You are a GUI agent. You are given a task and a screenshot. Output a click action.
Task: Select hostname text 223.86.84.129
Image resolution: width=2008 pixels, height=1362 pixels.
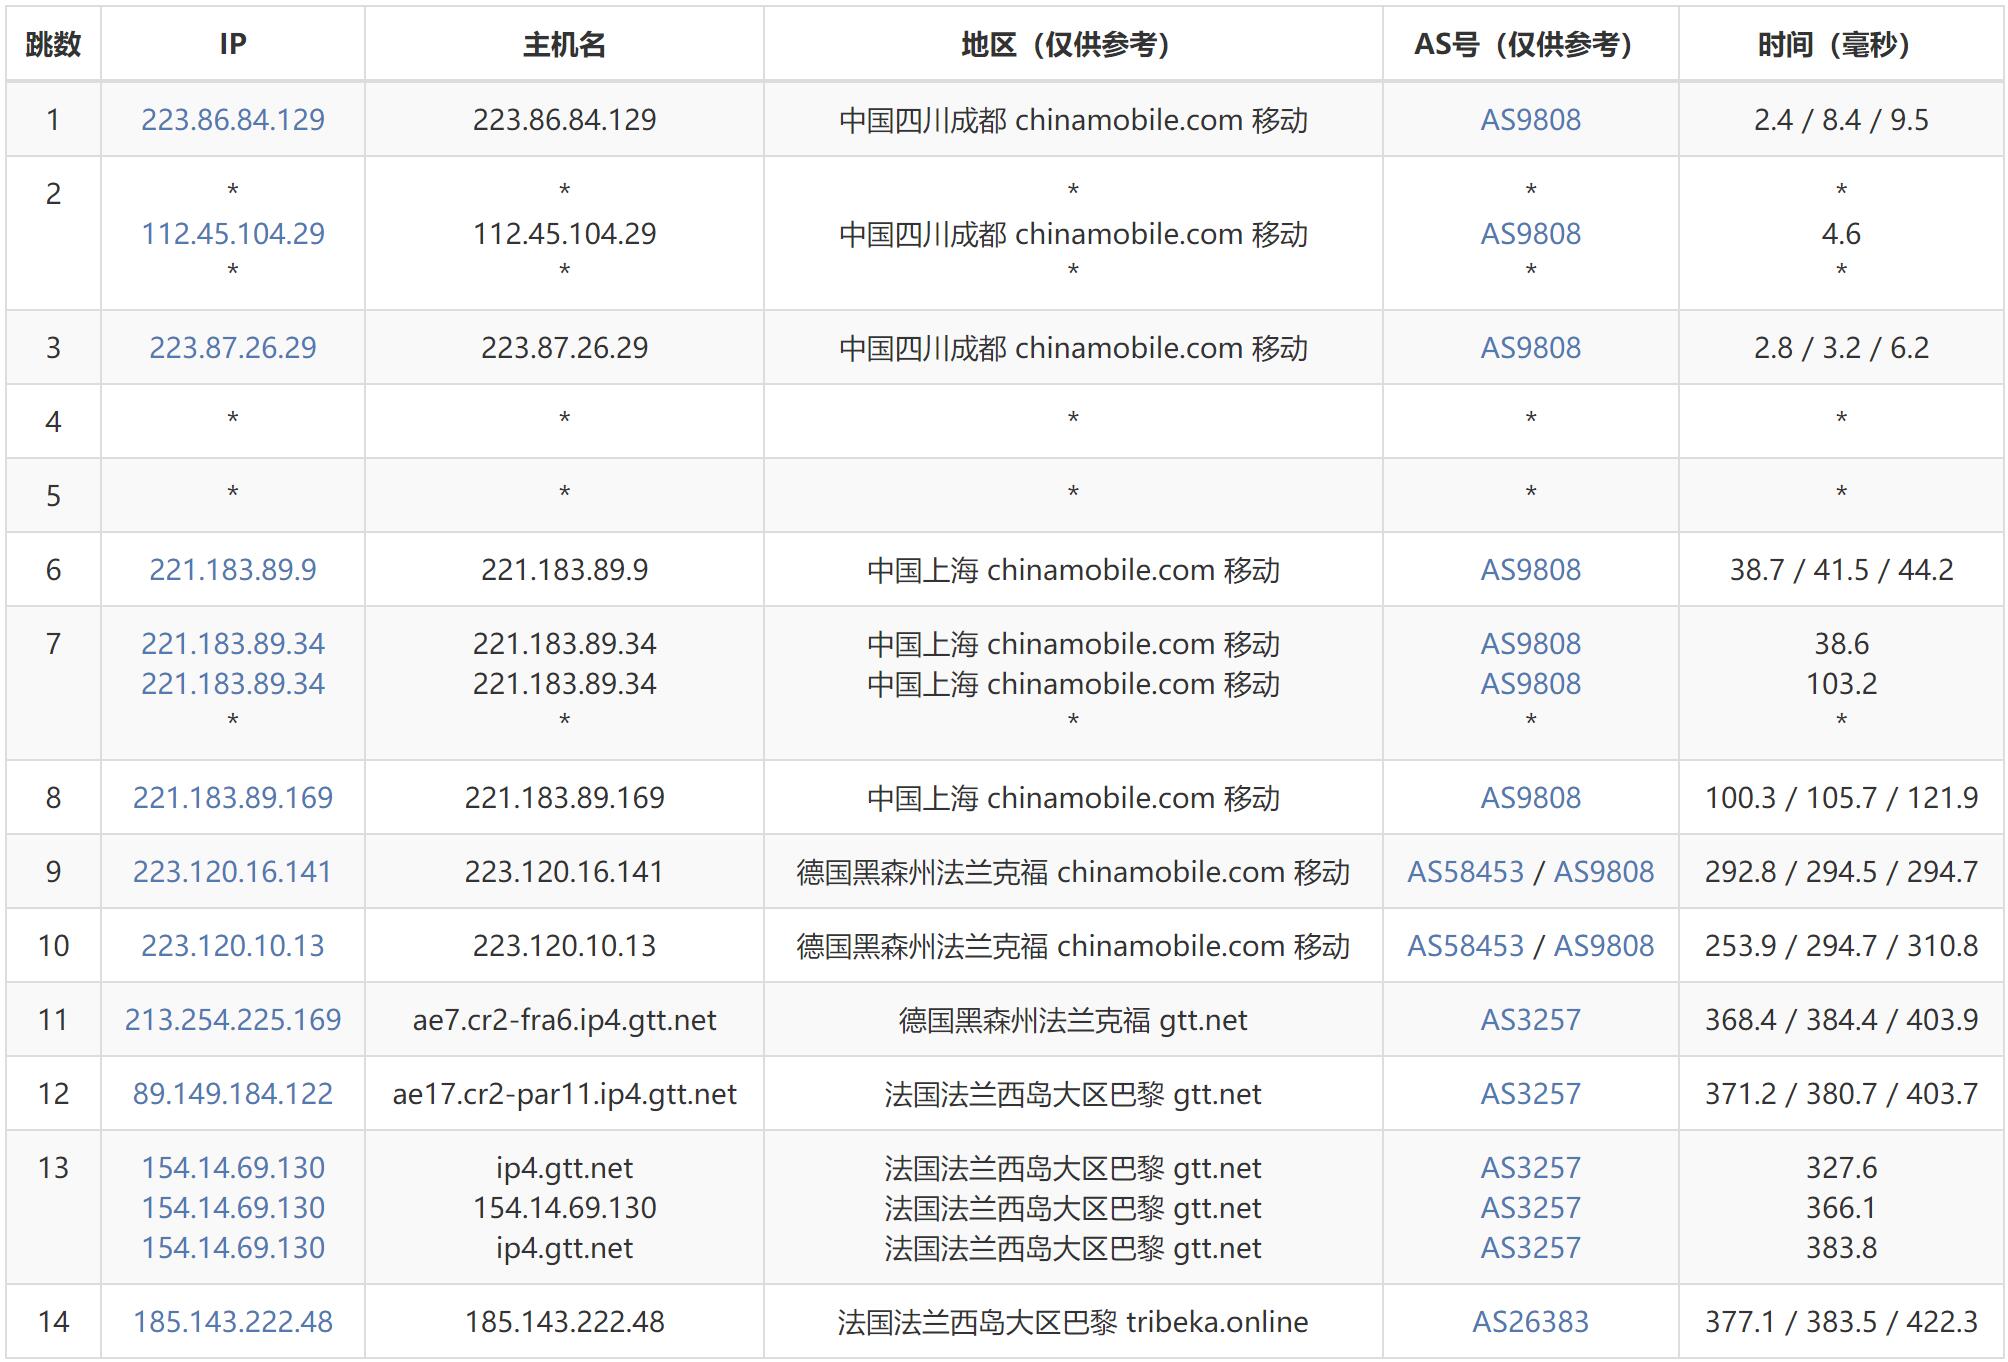[564, 120]
